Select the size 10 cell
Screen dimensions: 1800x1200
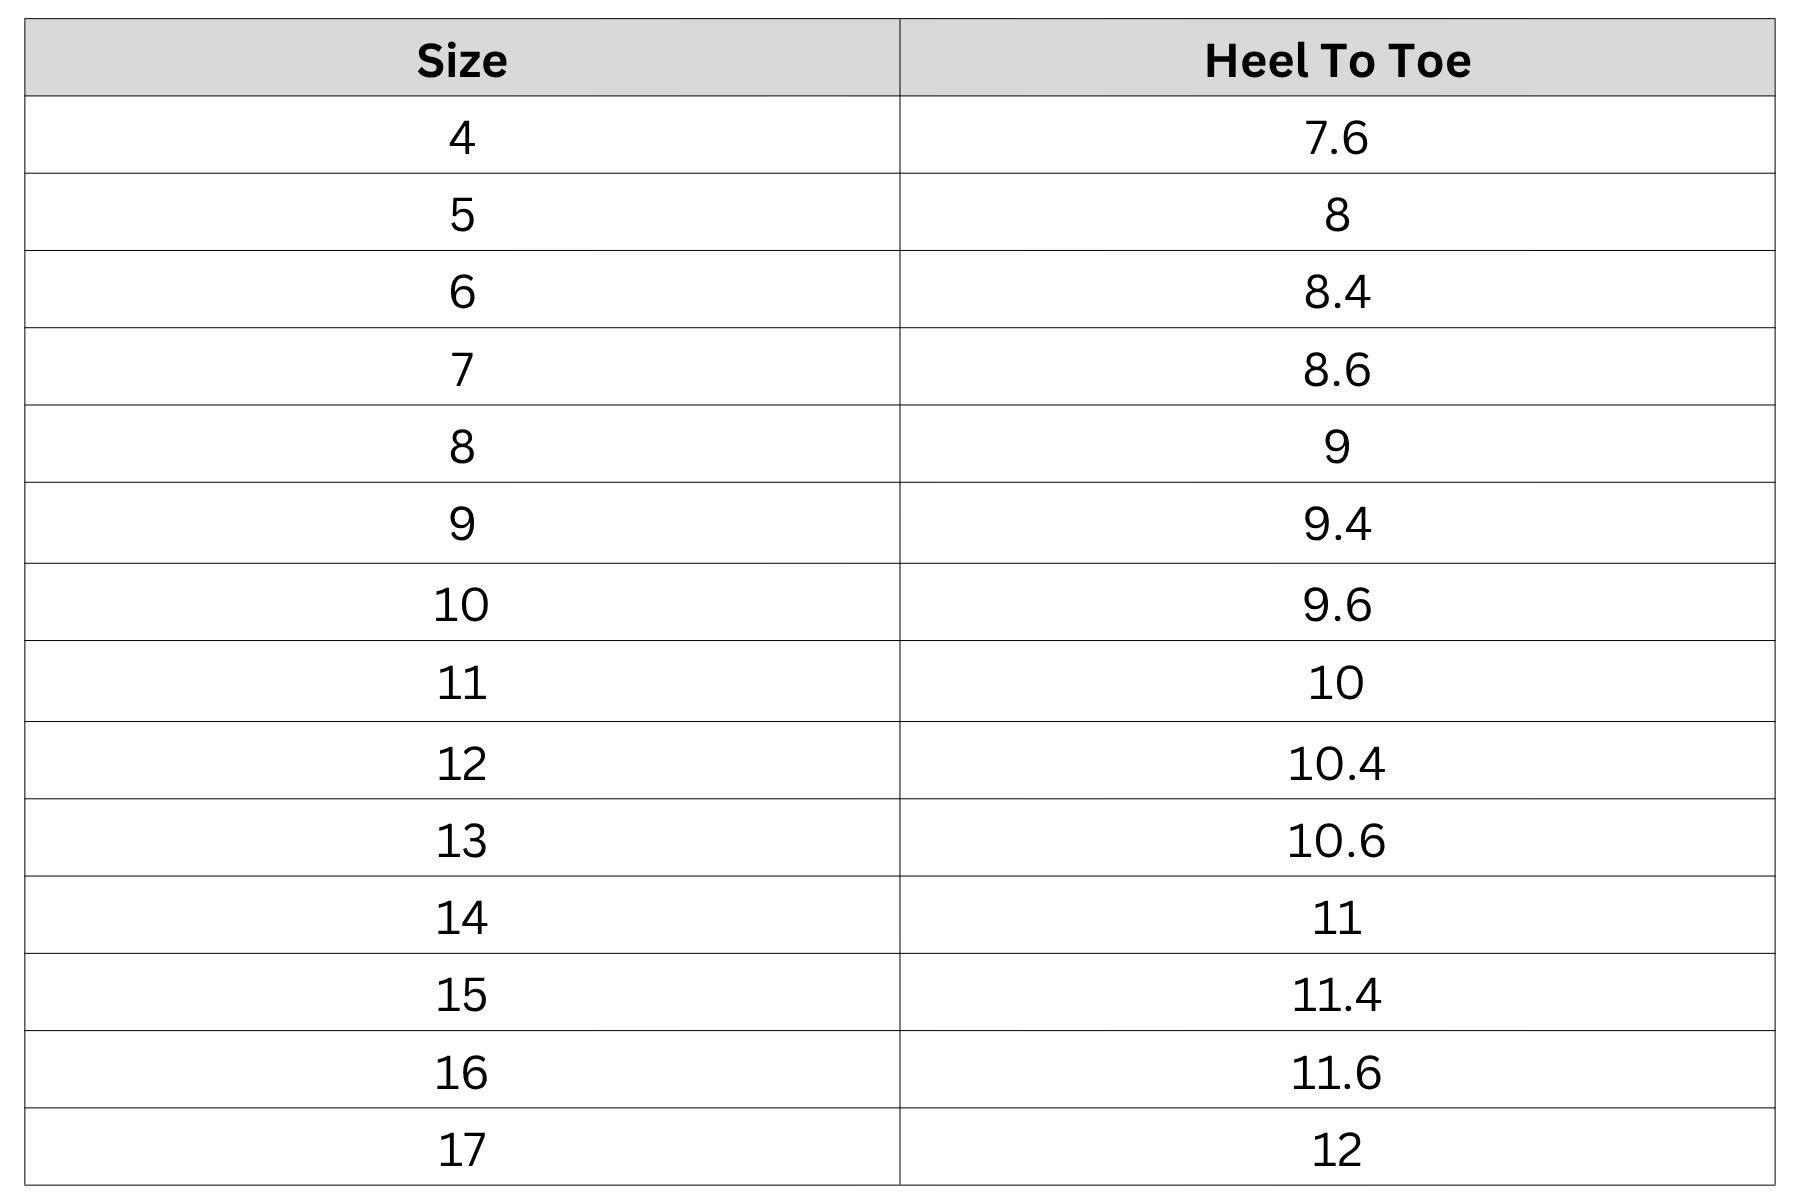(462, 602)
